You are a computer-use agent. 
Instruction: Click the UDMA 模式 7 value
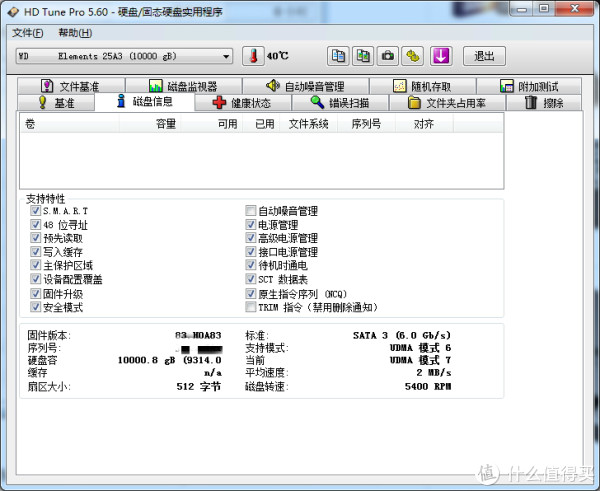[x=420, y=360]
